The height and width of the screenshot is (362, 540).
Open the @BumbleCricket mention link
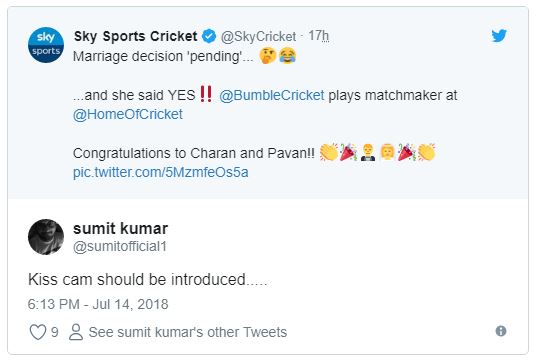click(272, 95)
